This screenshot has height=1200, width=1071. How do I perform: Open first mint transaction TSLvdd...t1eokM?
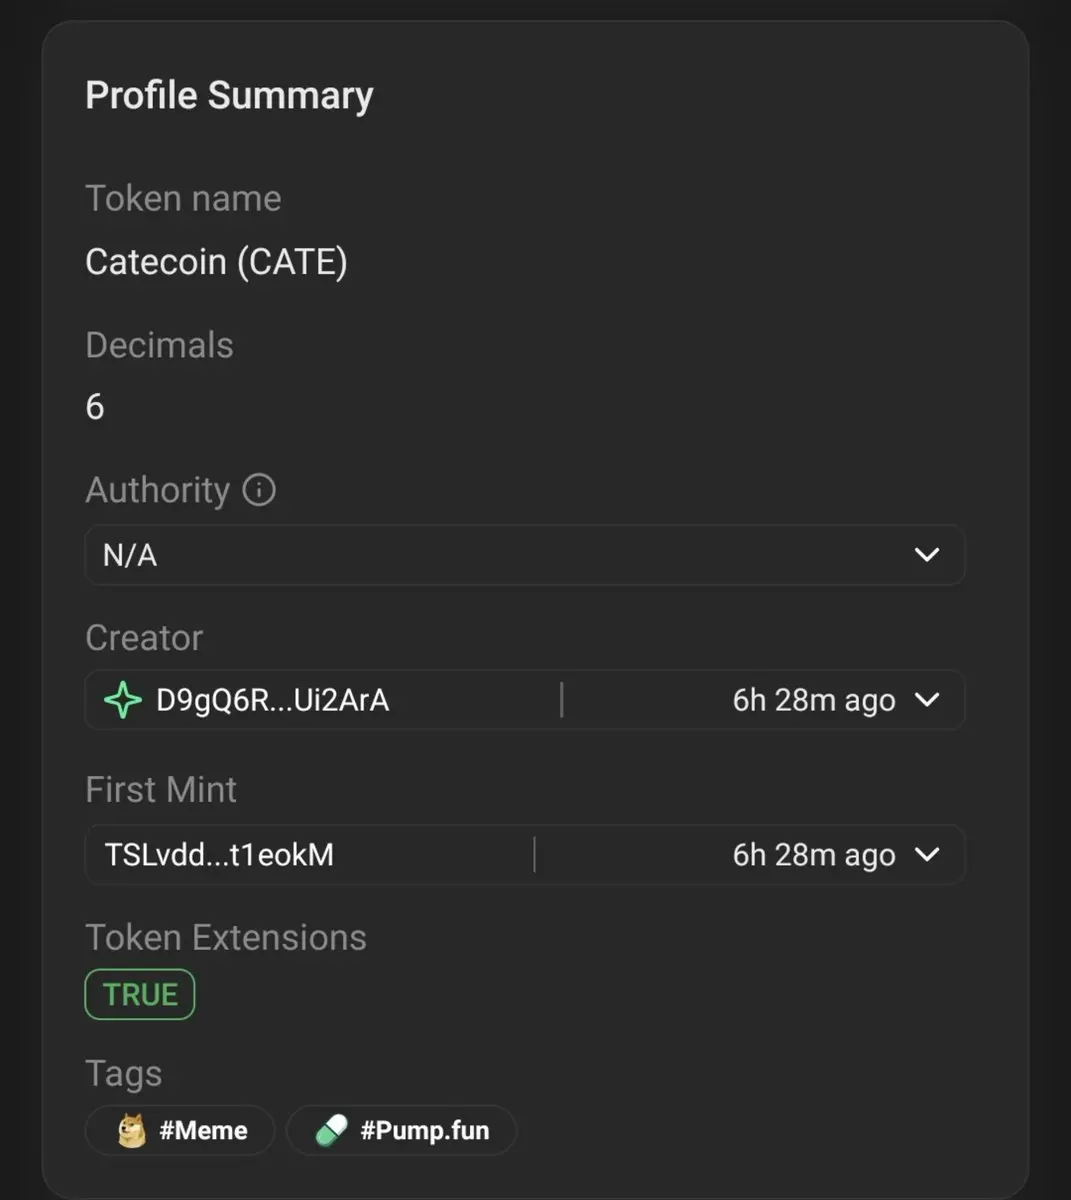219,855
